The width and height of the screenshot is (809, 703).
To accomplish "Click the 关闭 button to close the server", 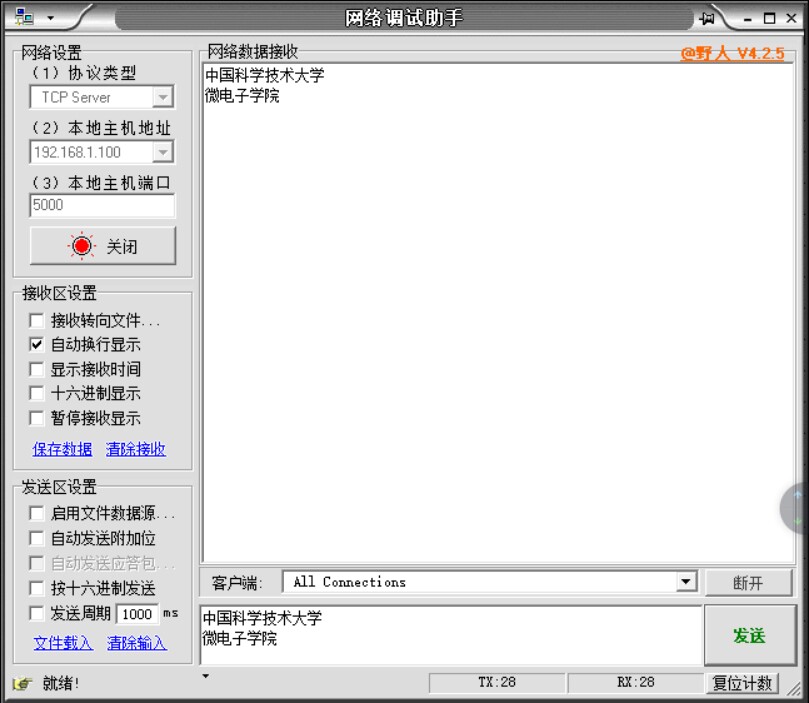I will (103, 246).
